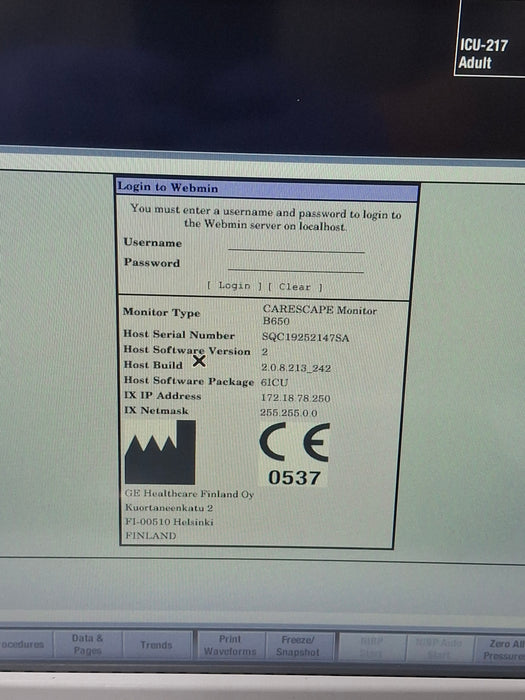Click the CE 0537 mark

point(294,455)
